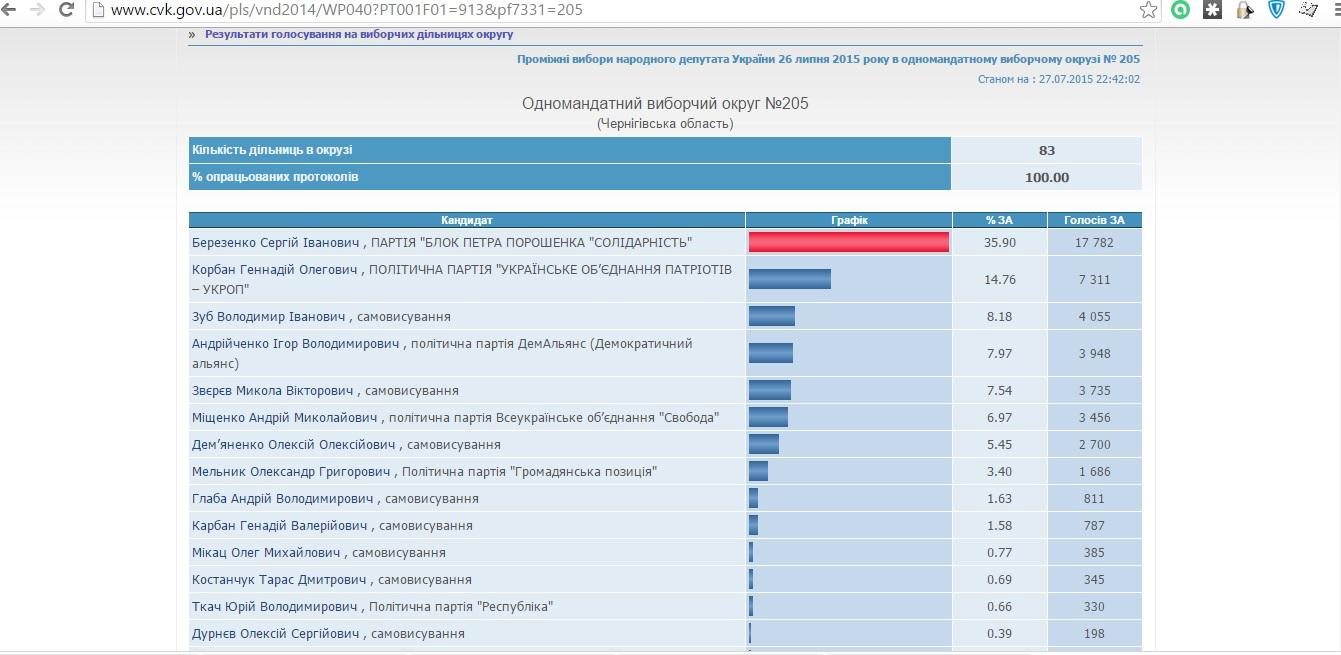Click the page info icon in address bar

(98, 10)
